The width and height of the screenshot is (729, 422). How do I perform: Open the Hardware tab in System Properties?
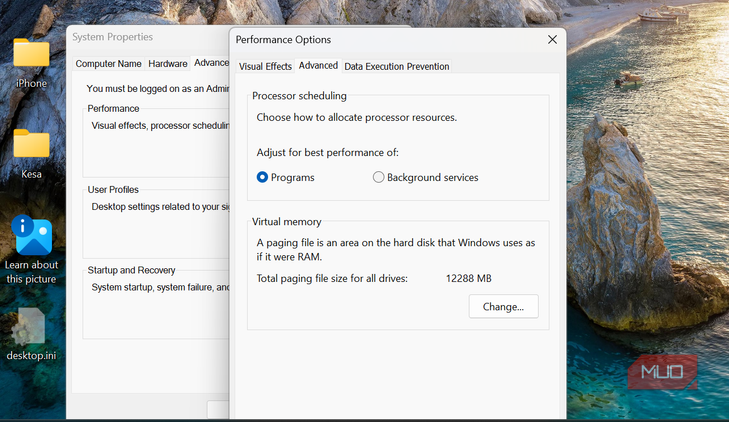point(168,64)
